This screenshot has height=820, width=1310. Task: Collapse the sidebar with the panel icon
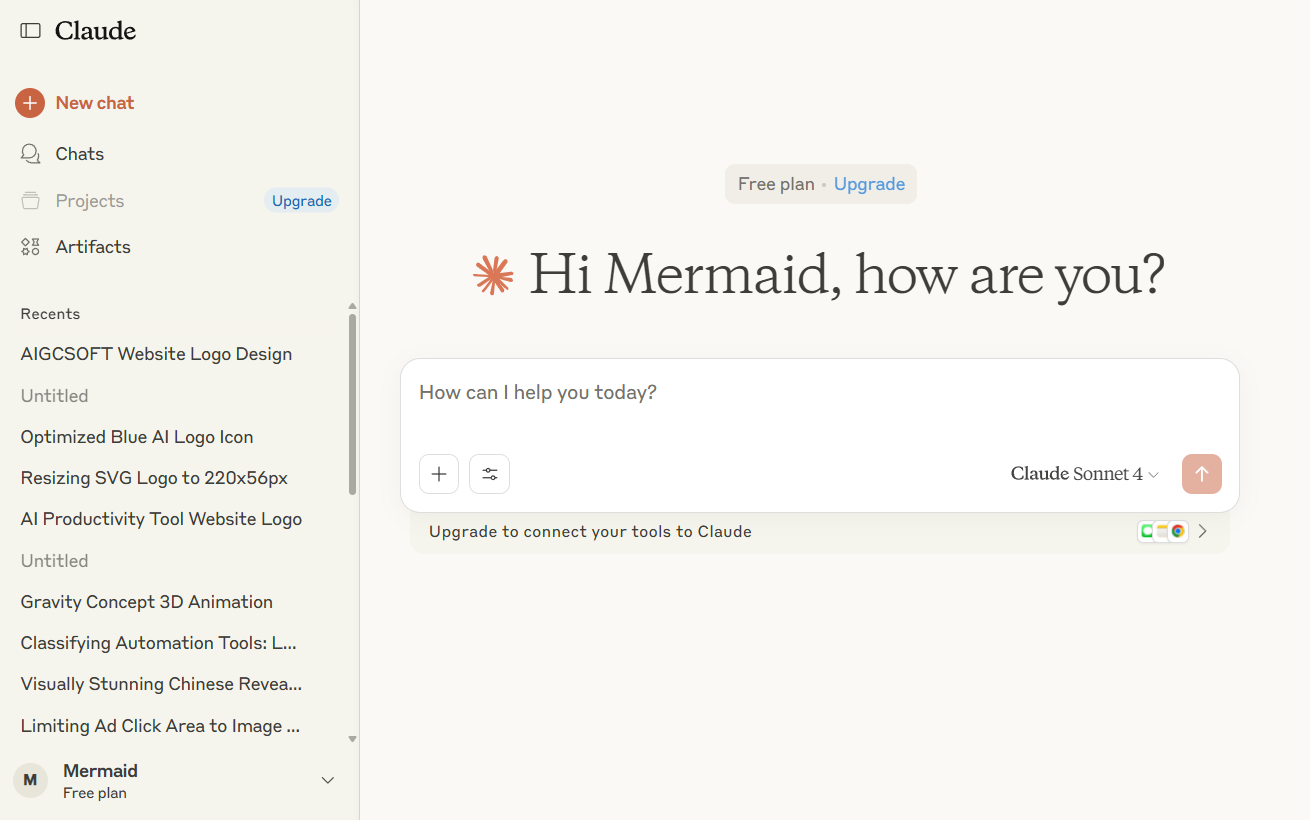pyautogui.click(x=31, y=31)
